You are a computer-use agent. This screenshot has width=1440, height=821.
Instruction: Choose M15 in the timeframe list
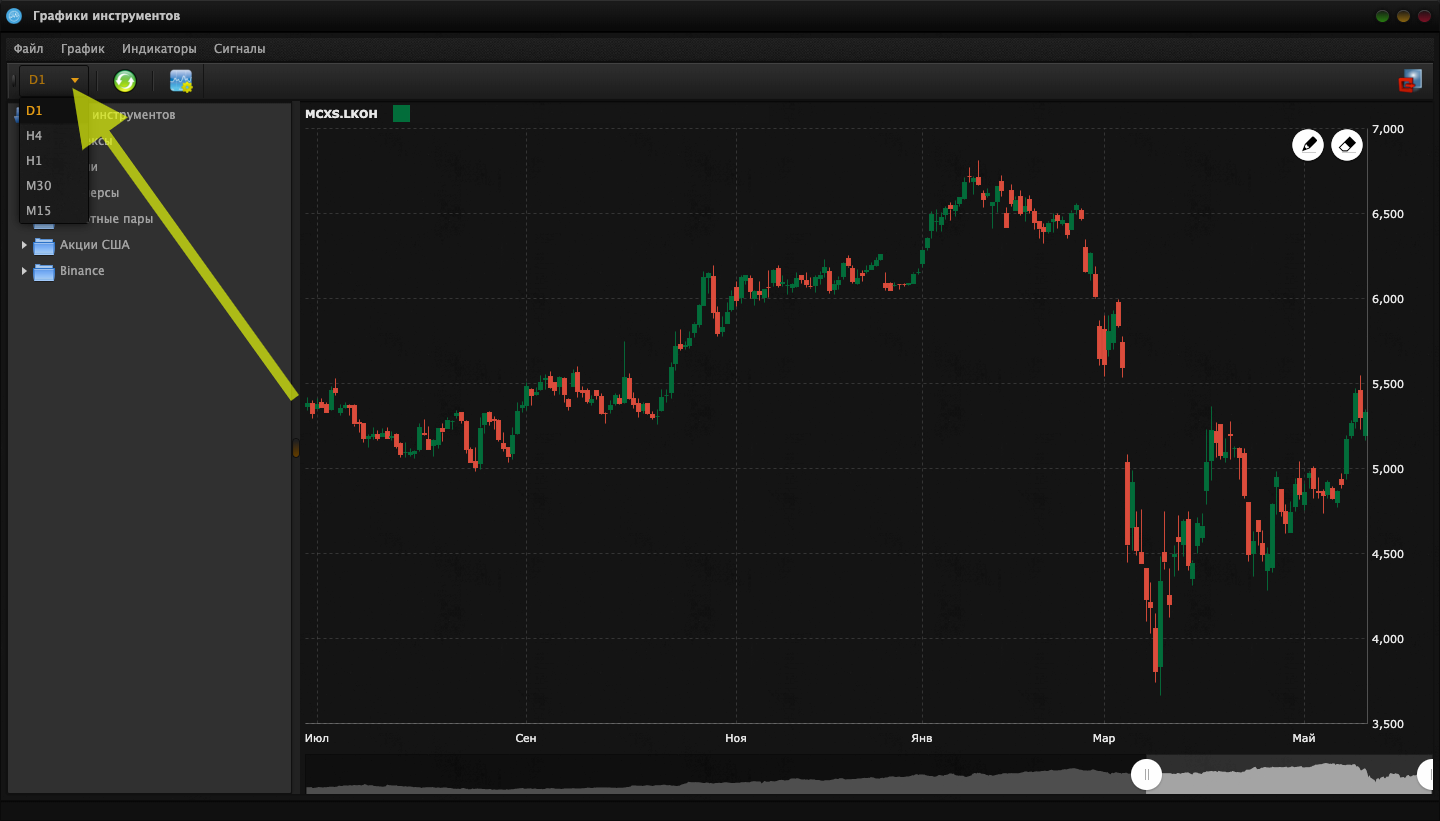[54, 211]
